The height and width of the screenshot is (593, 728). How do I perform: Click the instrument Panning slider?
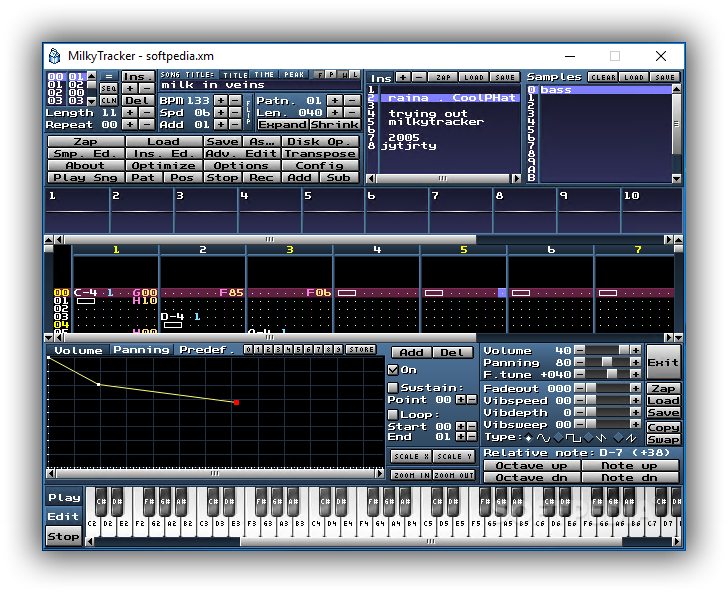(x=607, y=362)
